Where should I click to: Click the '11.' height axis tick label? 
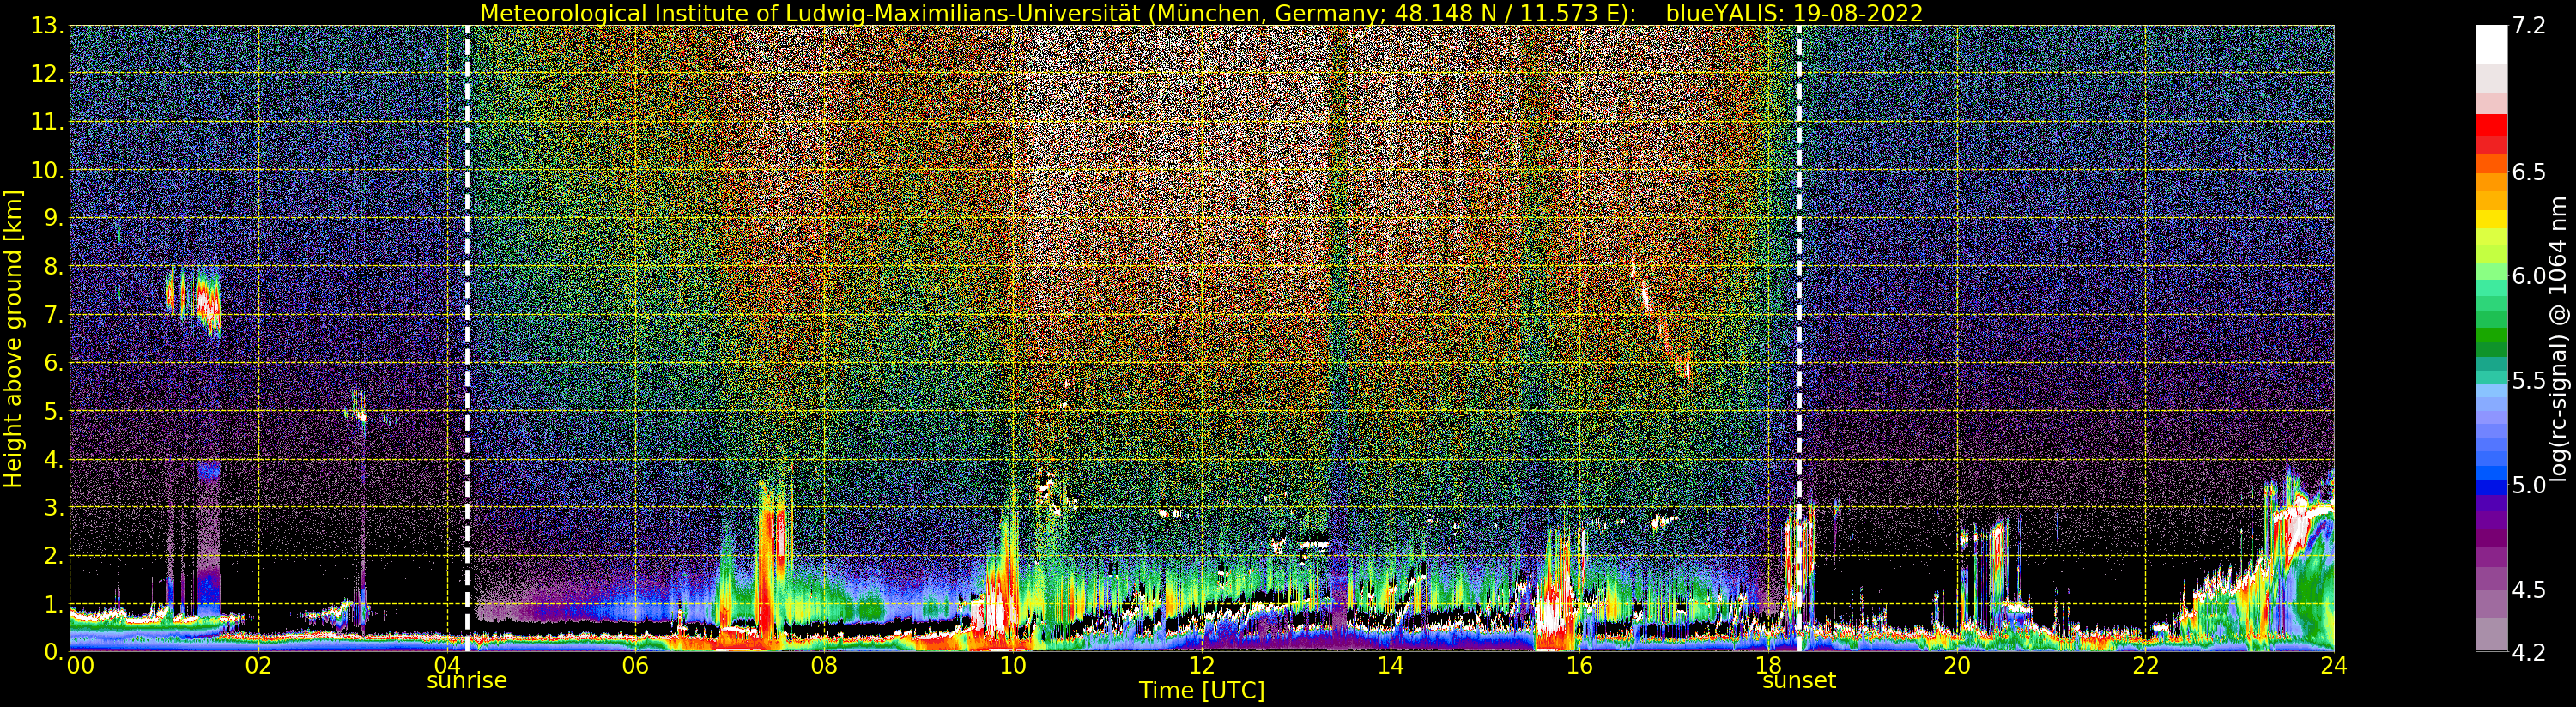pyautogui.click(x=48, y=122)
